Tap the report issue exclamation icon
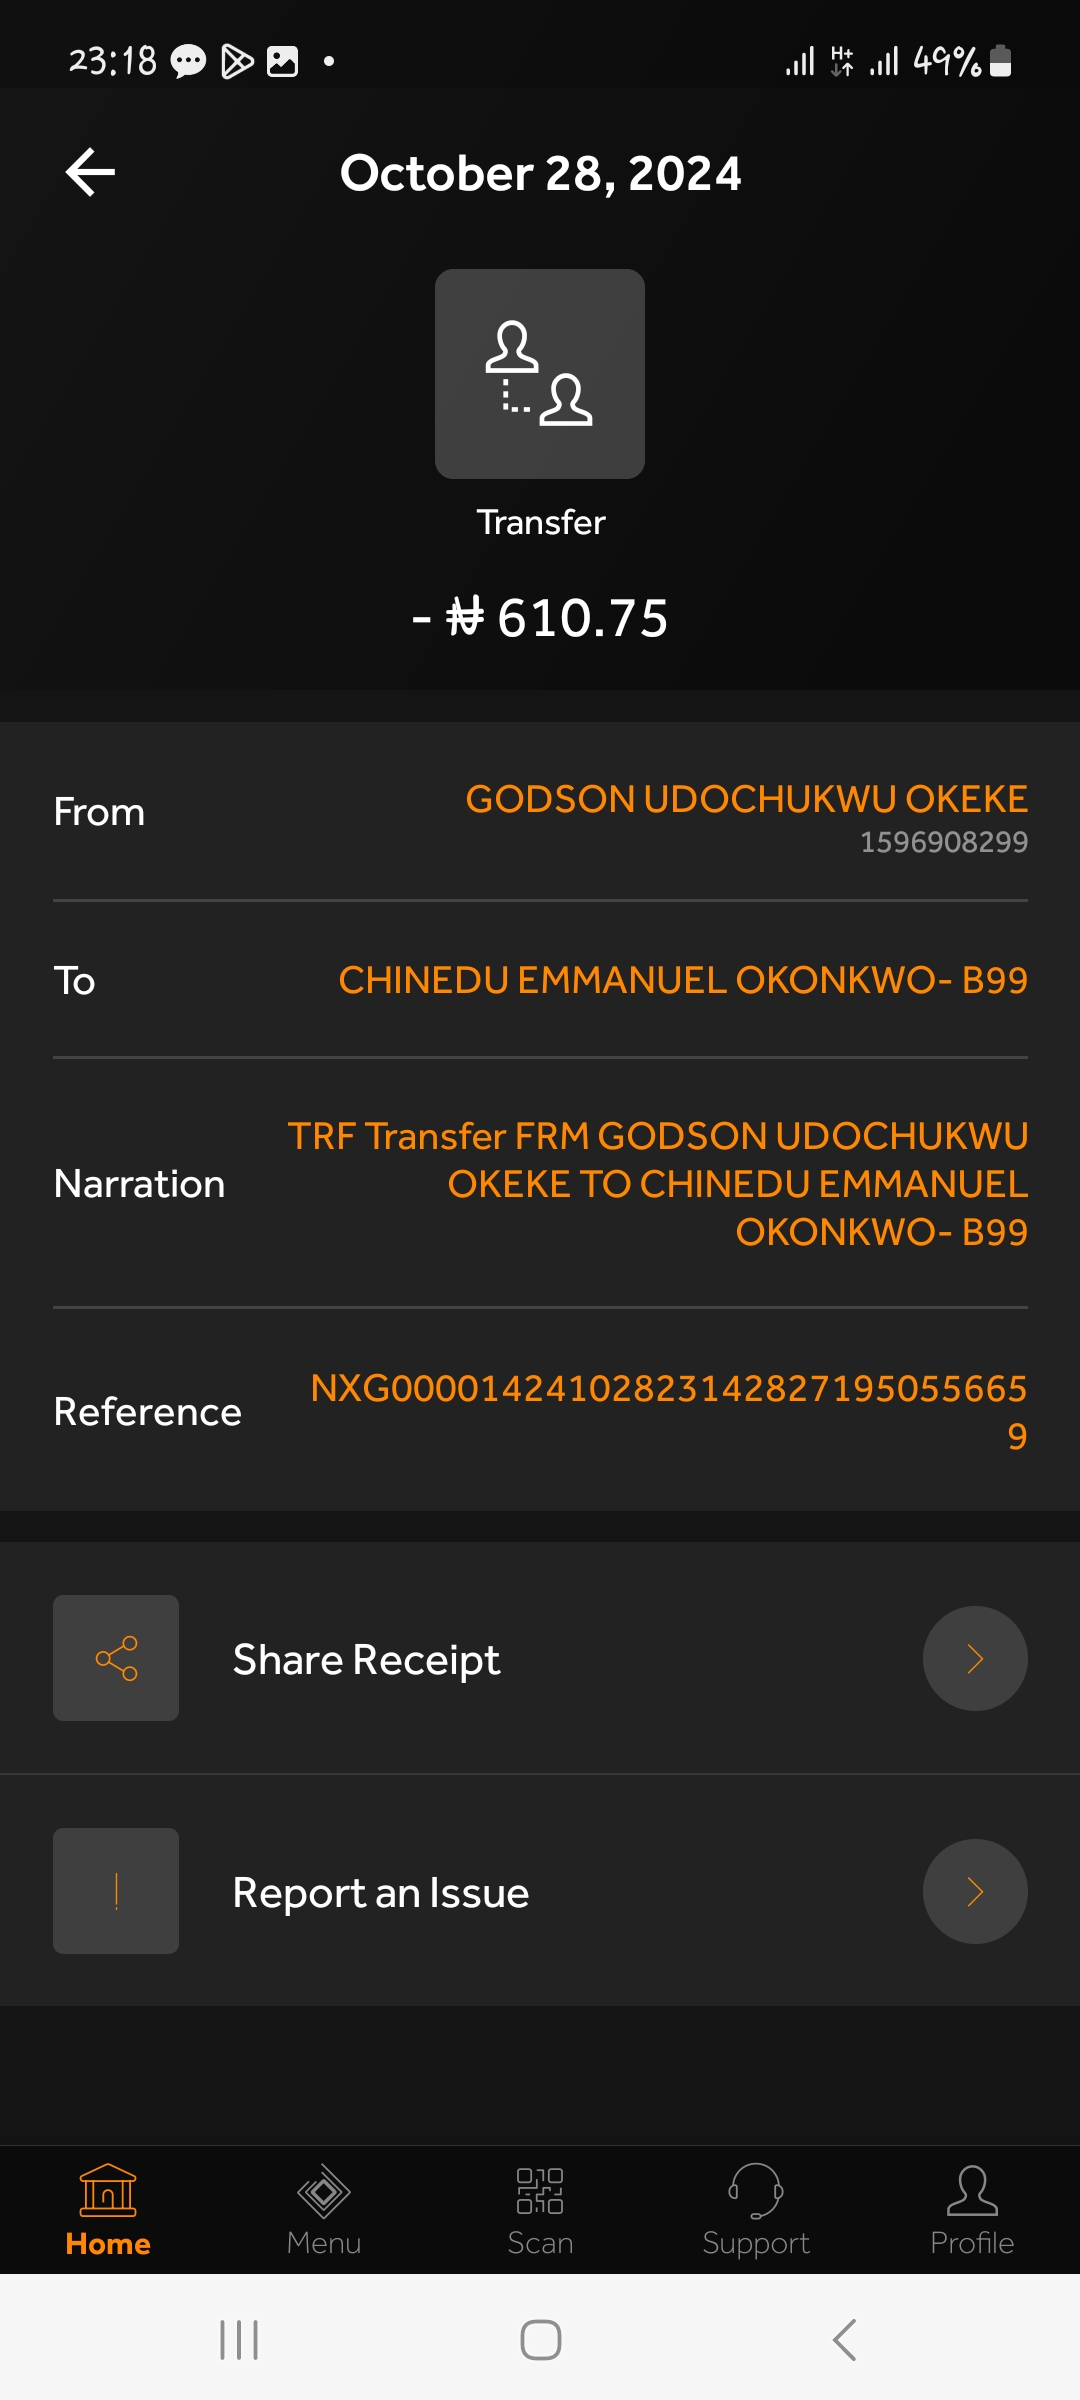 [x=116, y=1891]
